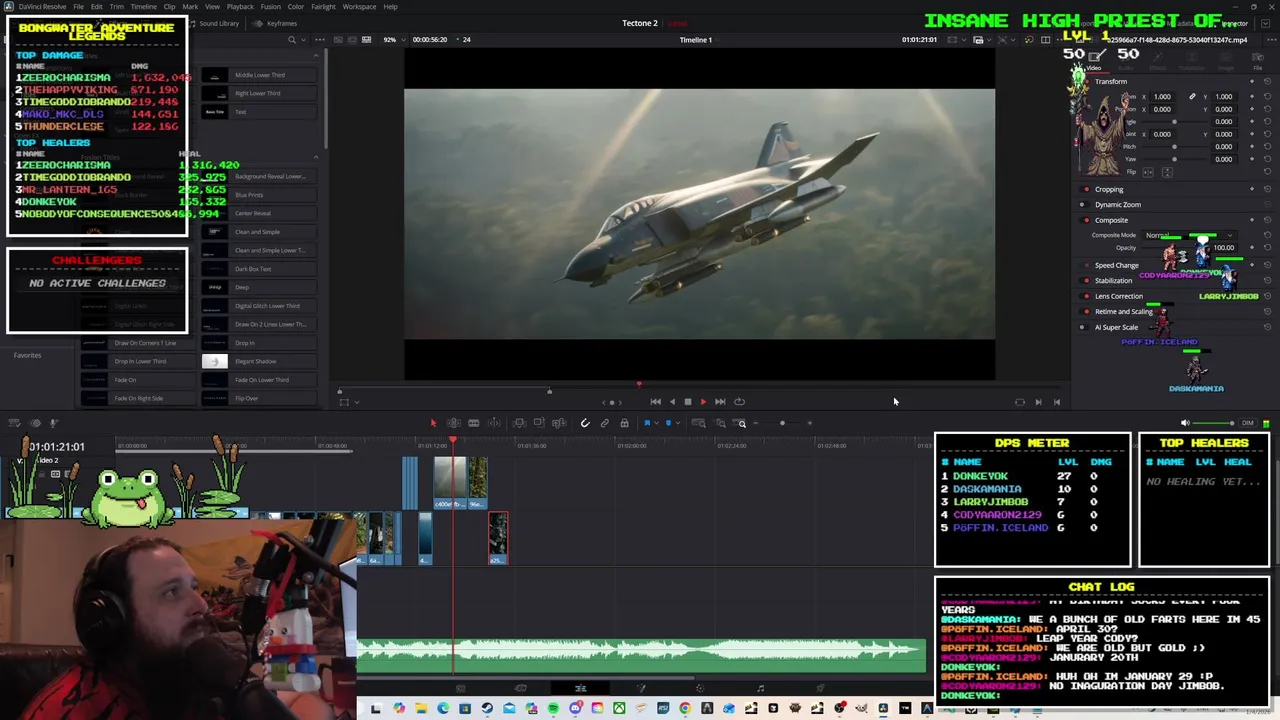1280x720 pixels.
Task: Click the Opacity slider in Composite
Action: pyautogui.click(x=1175, y=247)
